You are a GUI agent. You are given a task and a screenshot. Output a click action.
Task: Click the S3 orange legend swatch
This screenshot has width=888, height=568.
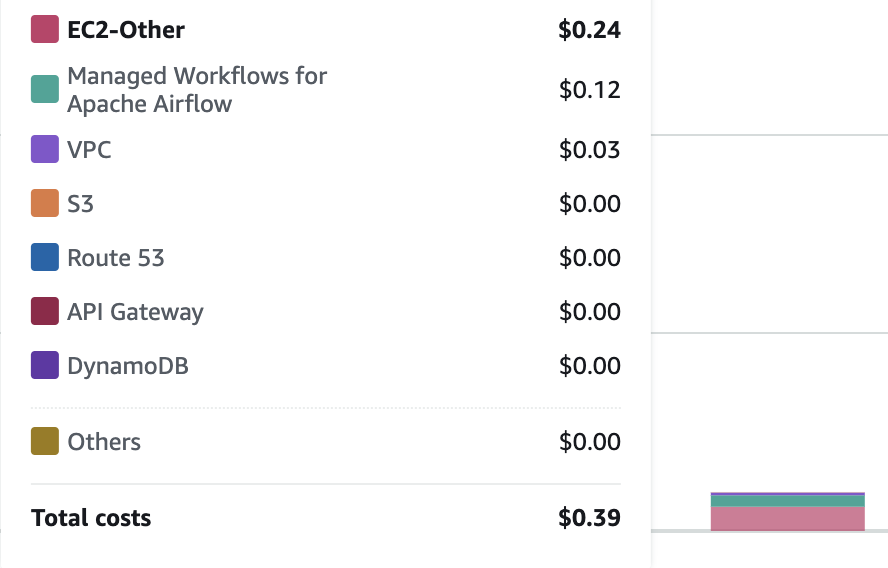[x=45, y=204]
